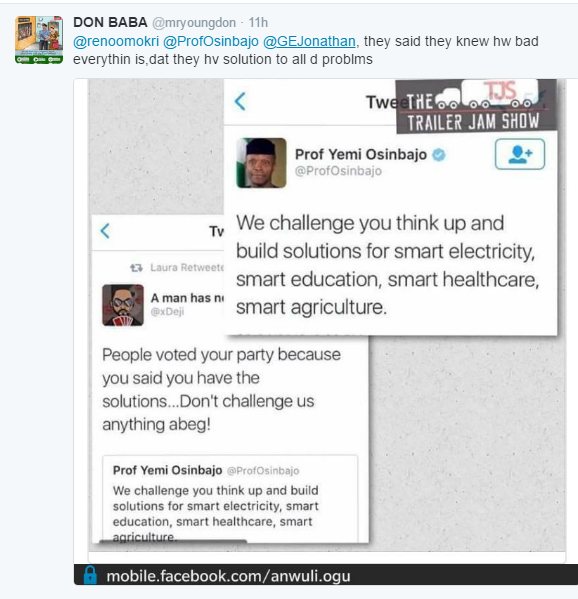The width and height of the screenshot is (578, 599).
Task: Click the @ProfOsinbajo handle under the name
Action: coord(338,171)
